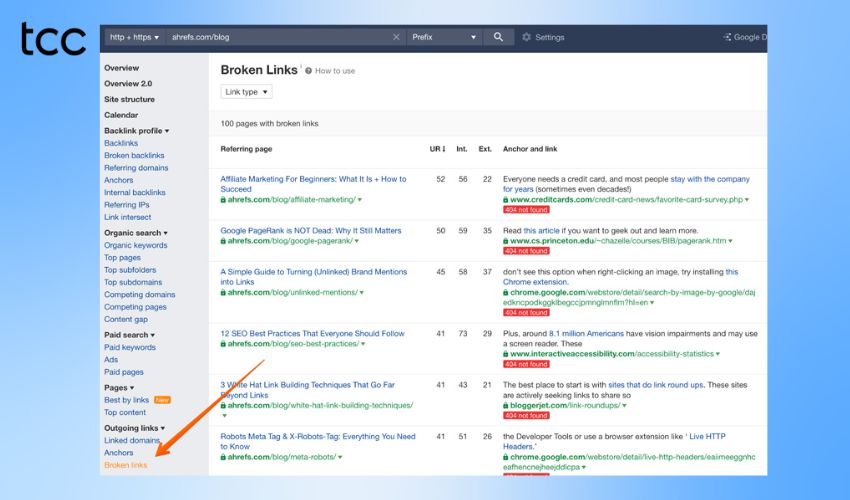Open Internal backlinks report
This screenshot has height=500, width=850.
coord(134,193)
